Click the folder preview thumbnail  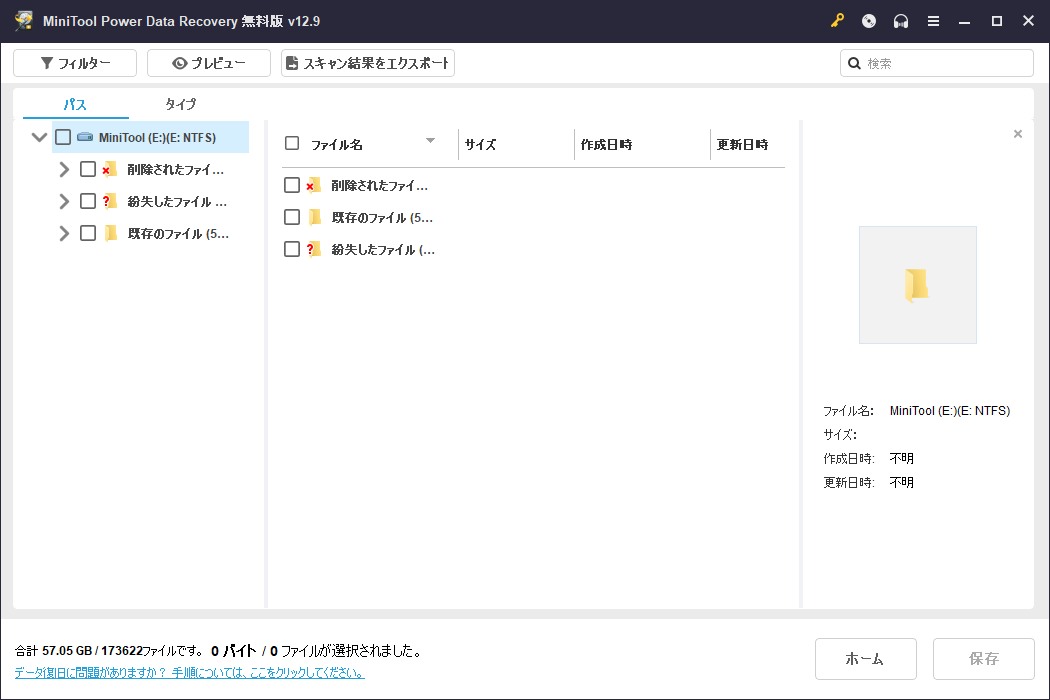click(x=917, y=285)
